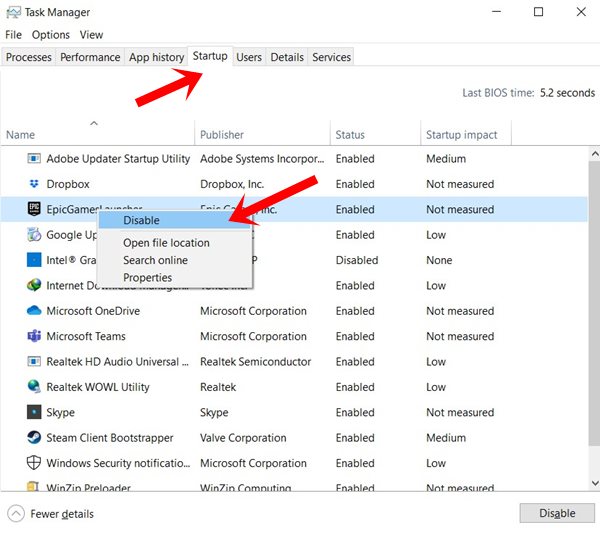Viewport: 600px width, 535px height.
Task: Select the Microsoft Teams row name
Action: point(86,336)
